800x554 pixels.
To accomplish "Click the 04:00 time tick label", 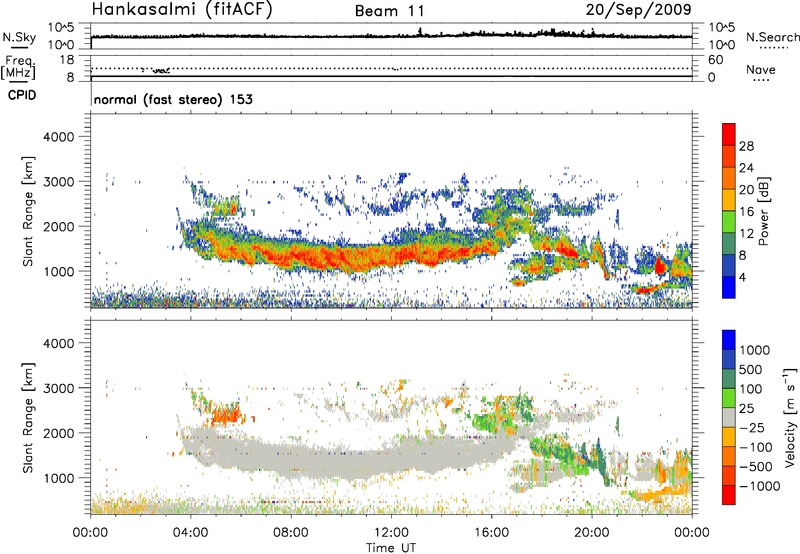I will [191, 533].
